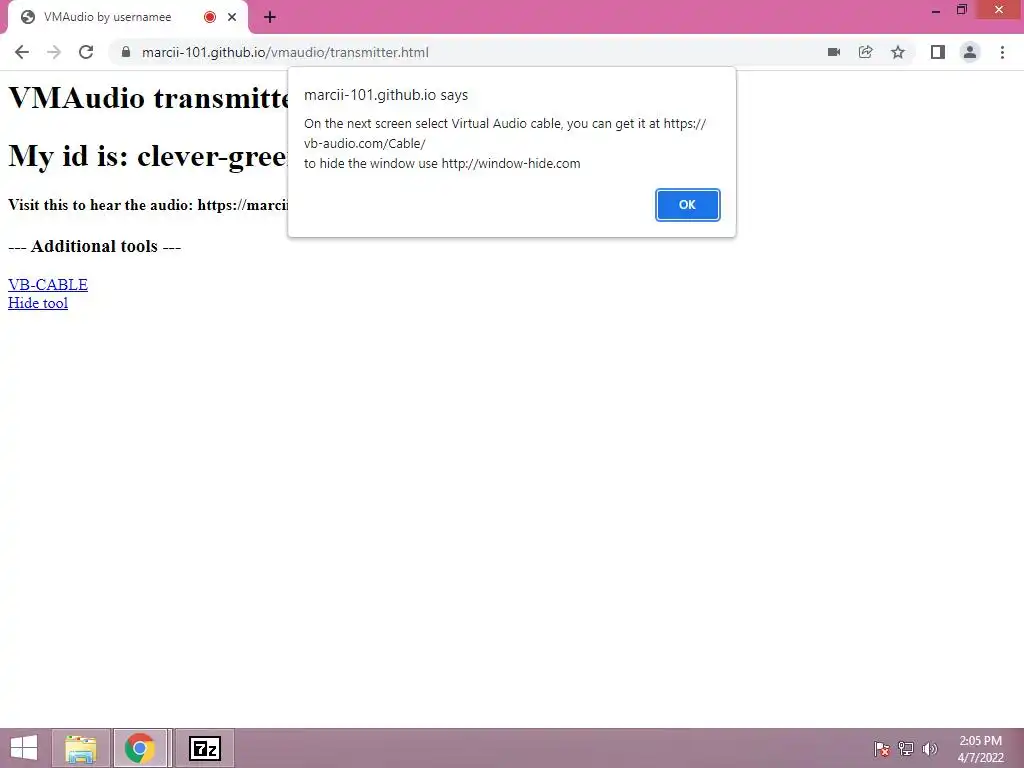Click the 'VMAudio transmitter' heading
Image resolution: width=1024 pixels, height=768 pixels.
tap(150, 98)
